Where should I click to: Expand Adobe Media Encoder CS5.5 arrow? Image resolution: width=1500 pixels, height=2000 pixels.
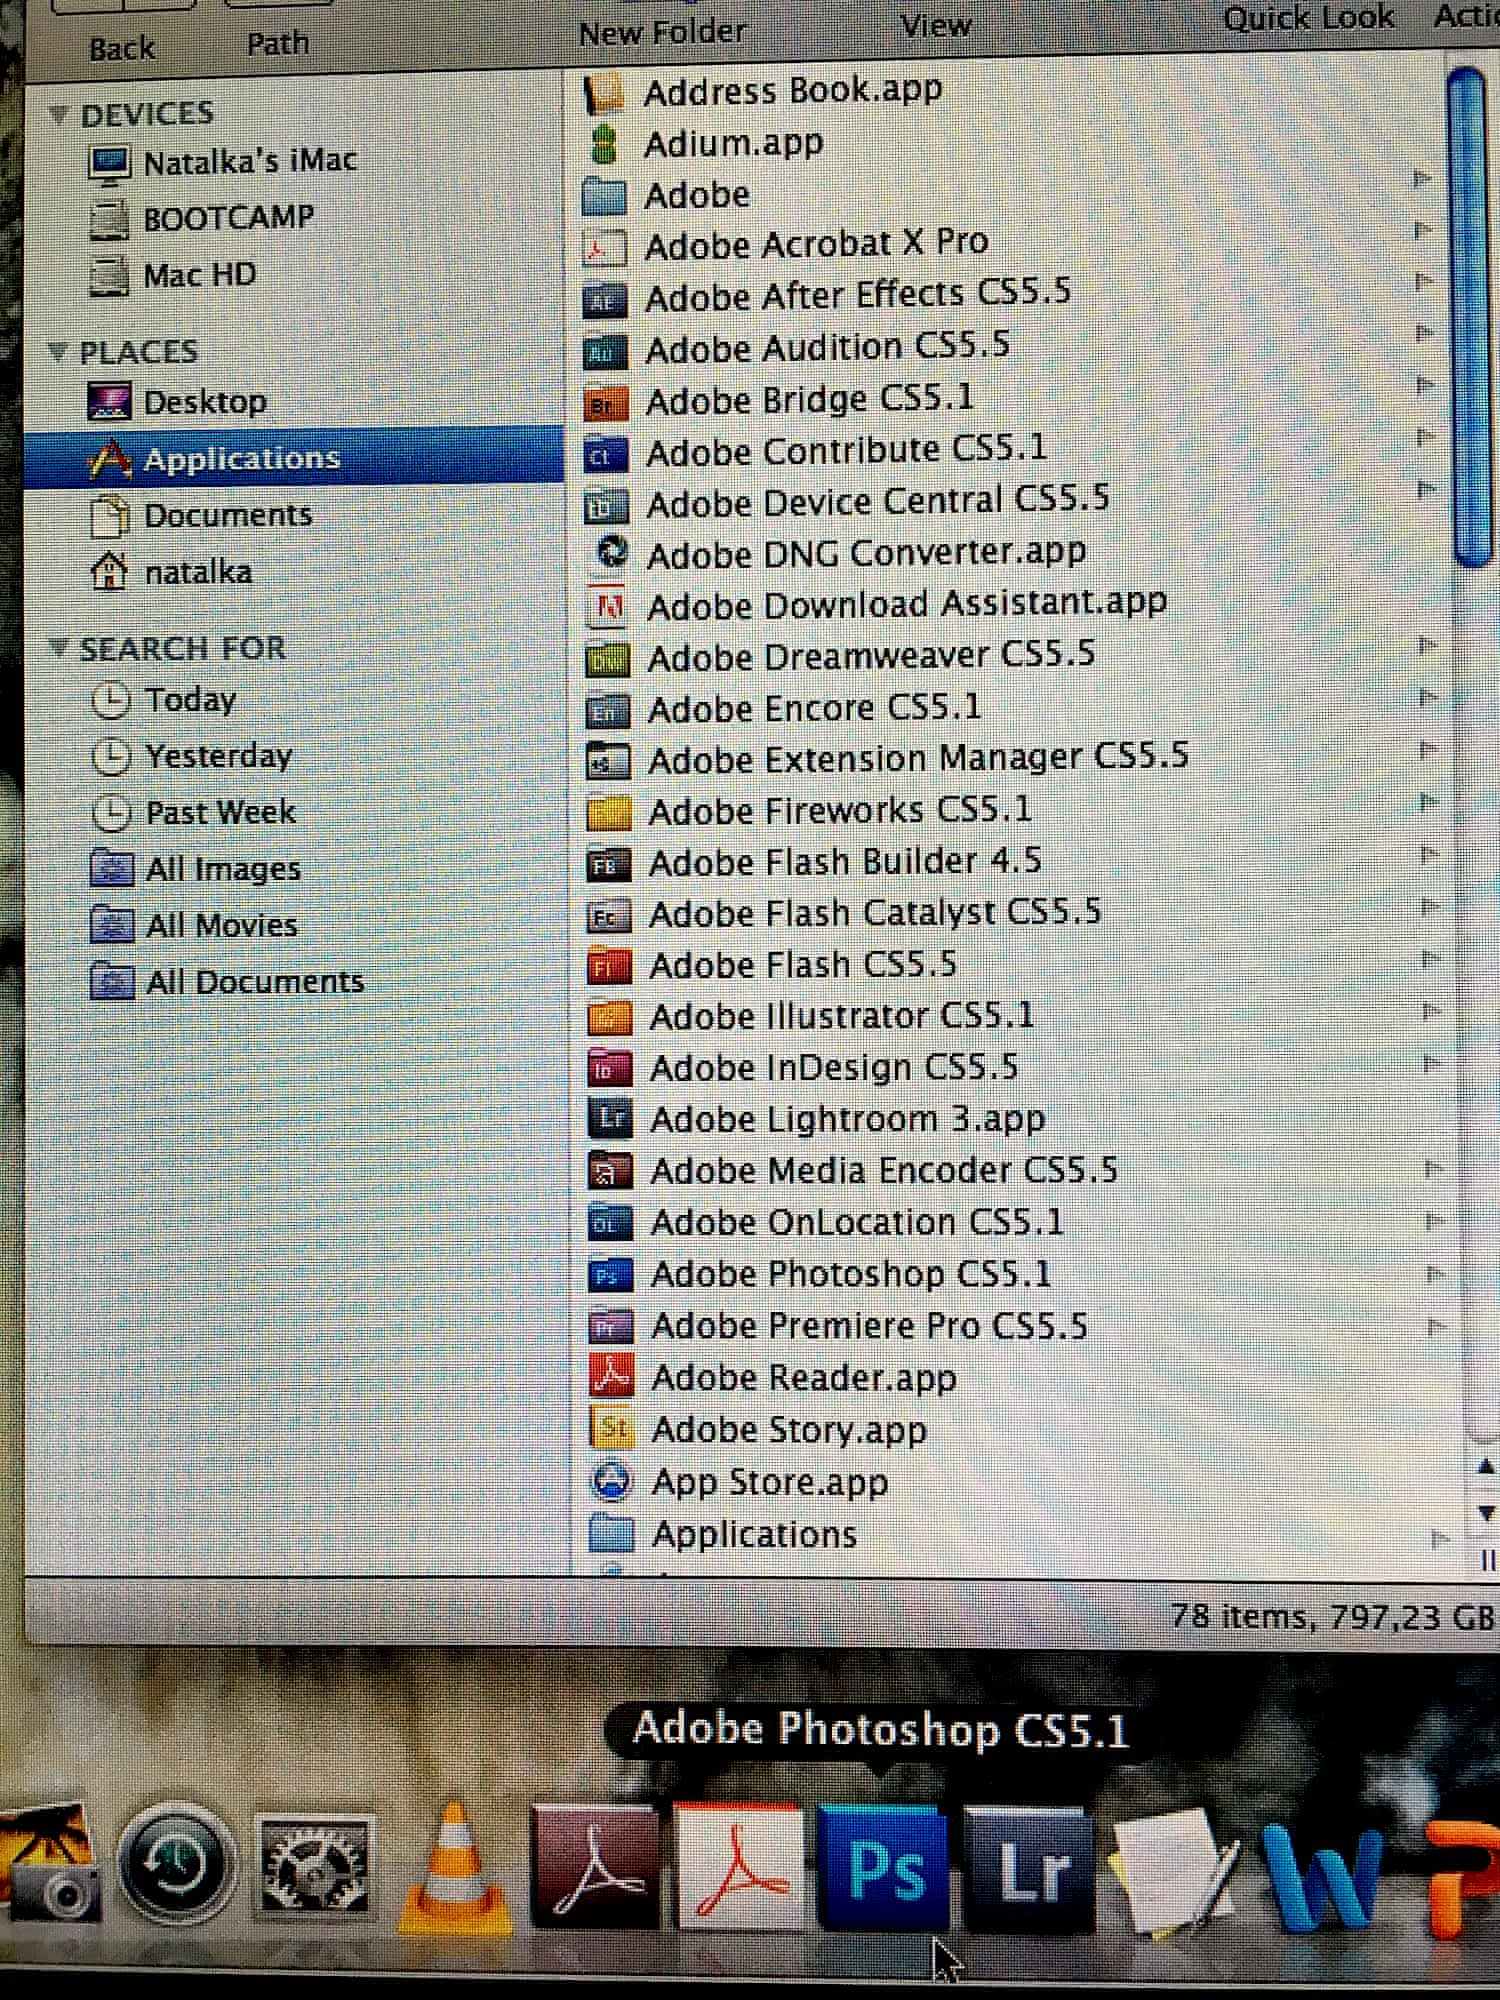point(1434,1167)
